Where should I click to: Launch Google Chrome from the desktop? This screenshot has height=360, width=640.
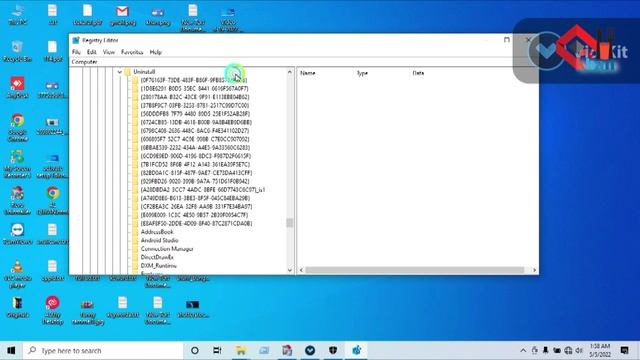(x=18, y=127)
